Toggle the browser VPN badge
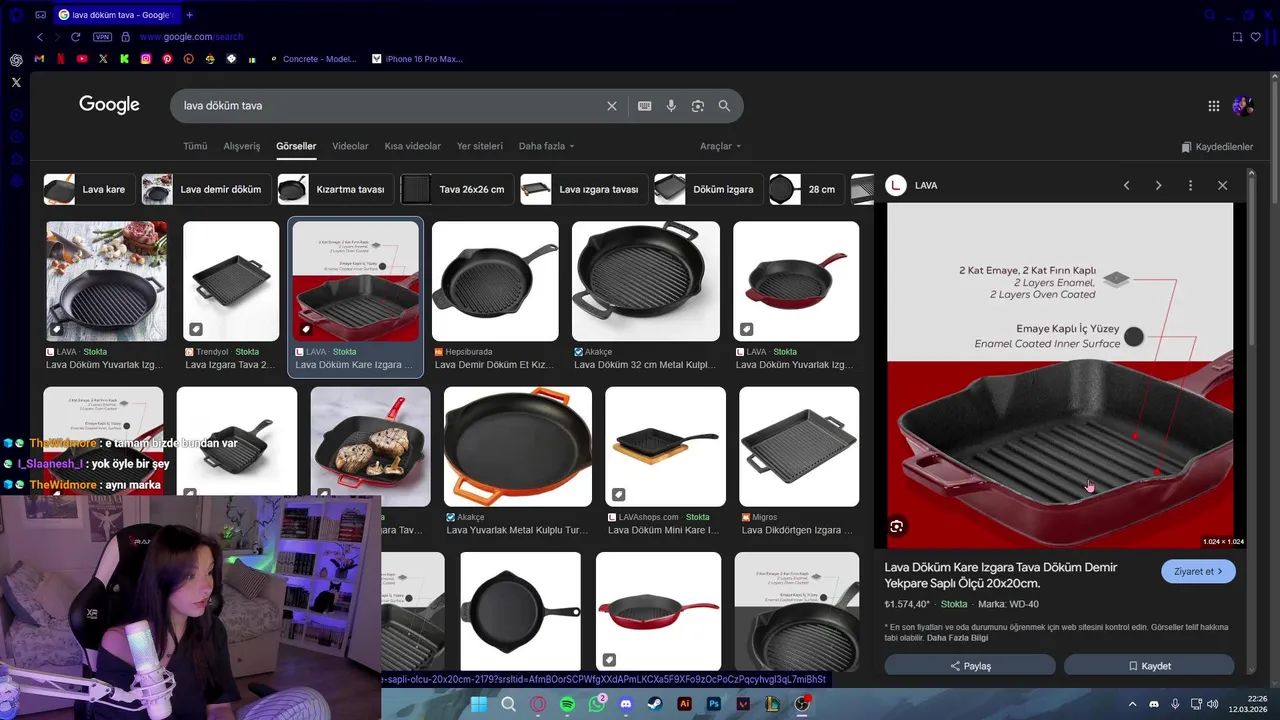Image resolution: width=1280 pixels, height=720 pixels. pos(102,37)
